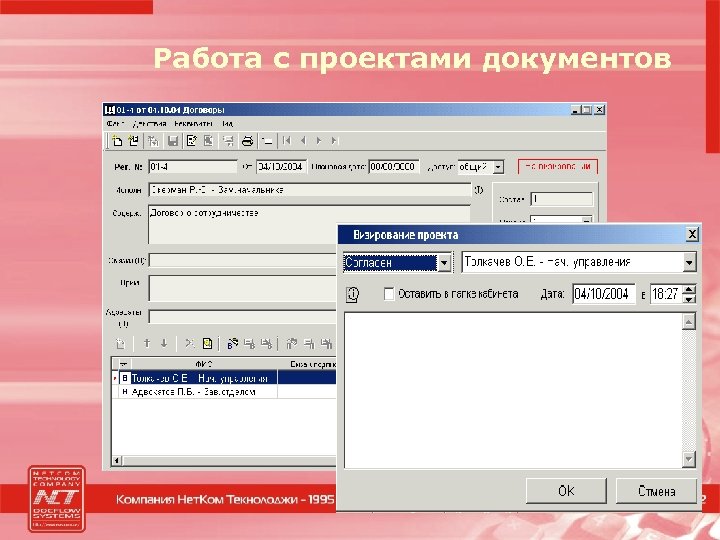Viewport: 720px width, 540px height.
Task: Click the time field '18:27'
Action: pos(666,294)
